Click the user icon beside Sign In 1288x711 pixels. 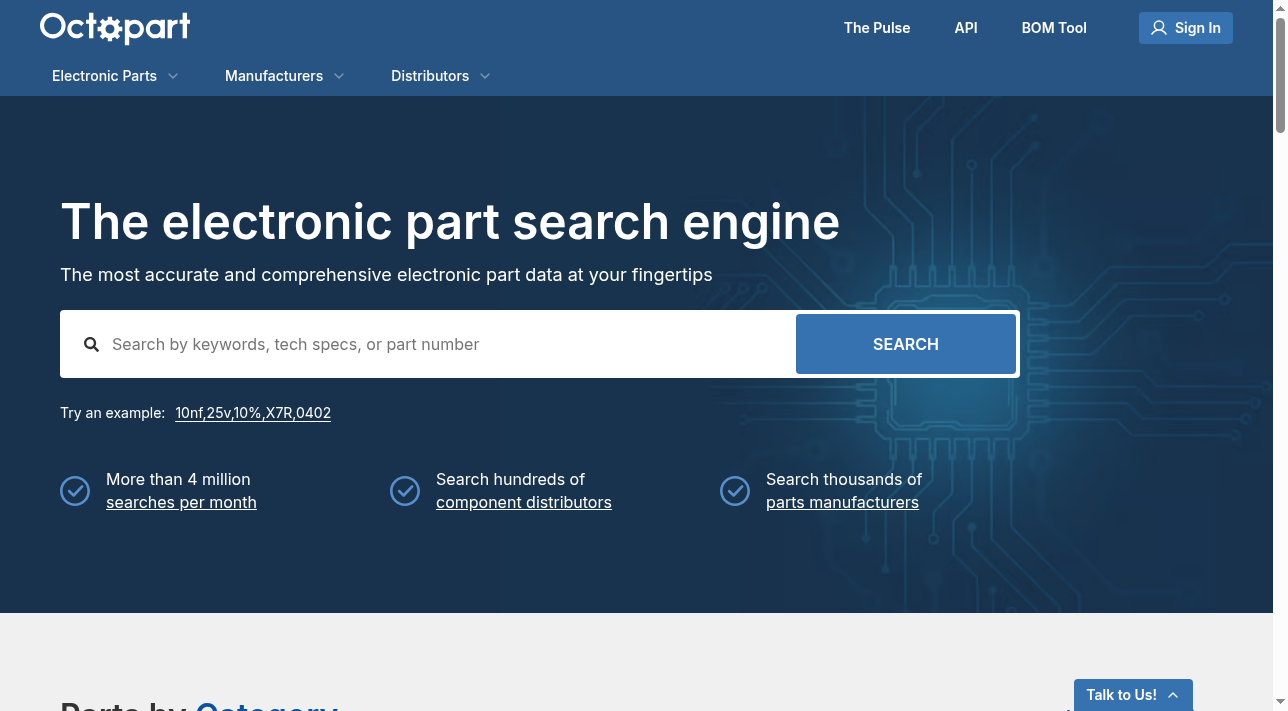point(1159,28)
